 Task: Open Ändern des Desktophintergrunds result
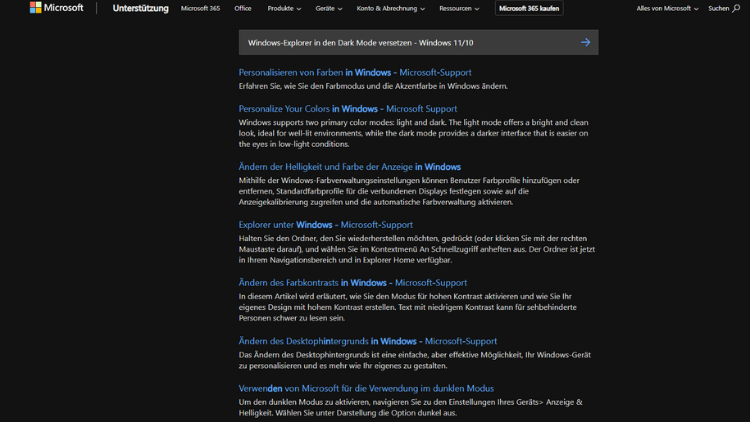tap(368, 341)
